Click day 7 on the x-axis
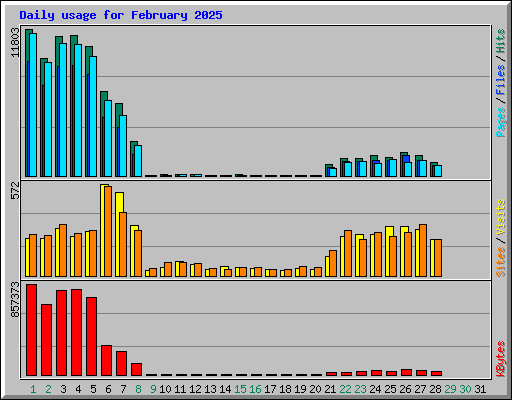Image resolution: width=512 pixels, height=400 pixels. (x=123, y=389)
